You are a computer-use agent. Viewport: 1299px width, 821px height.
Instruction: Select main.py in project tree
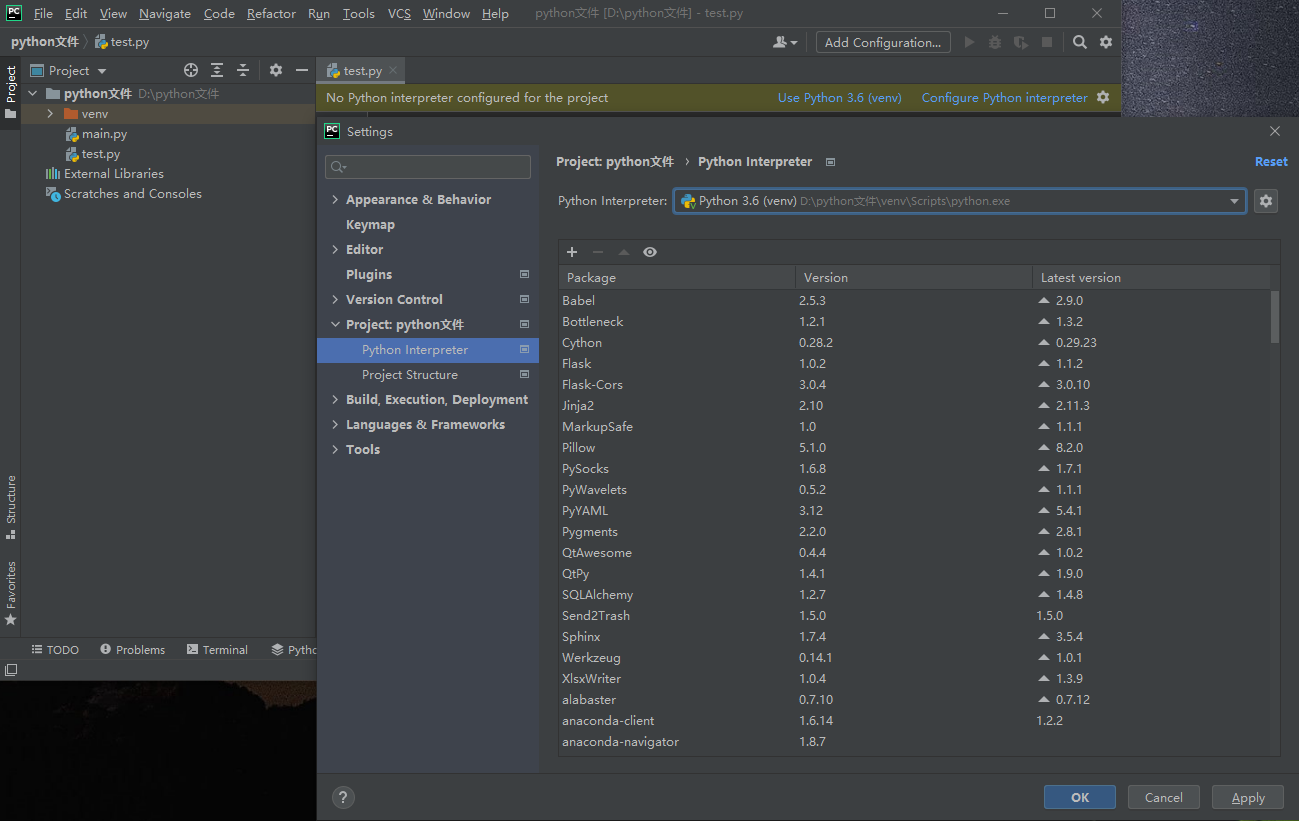(x=104, y=134)
